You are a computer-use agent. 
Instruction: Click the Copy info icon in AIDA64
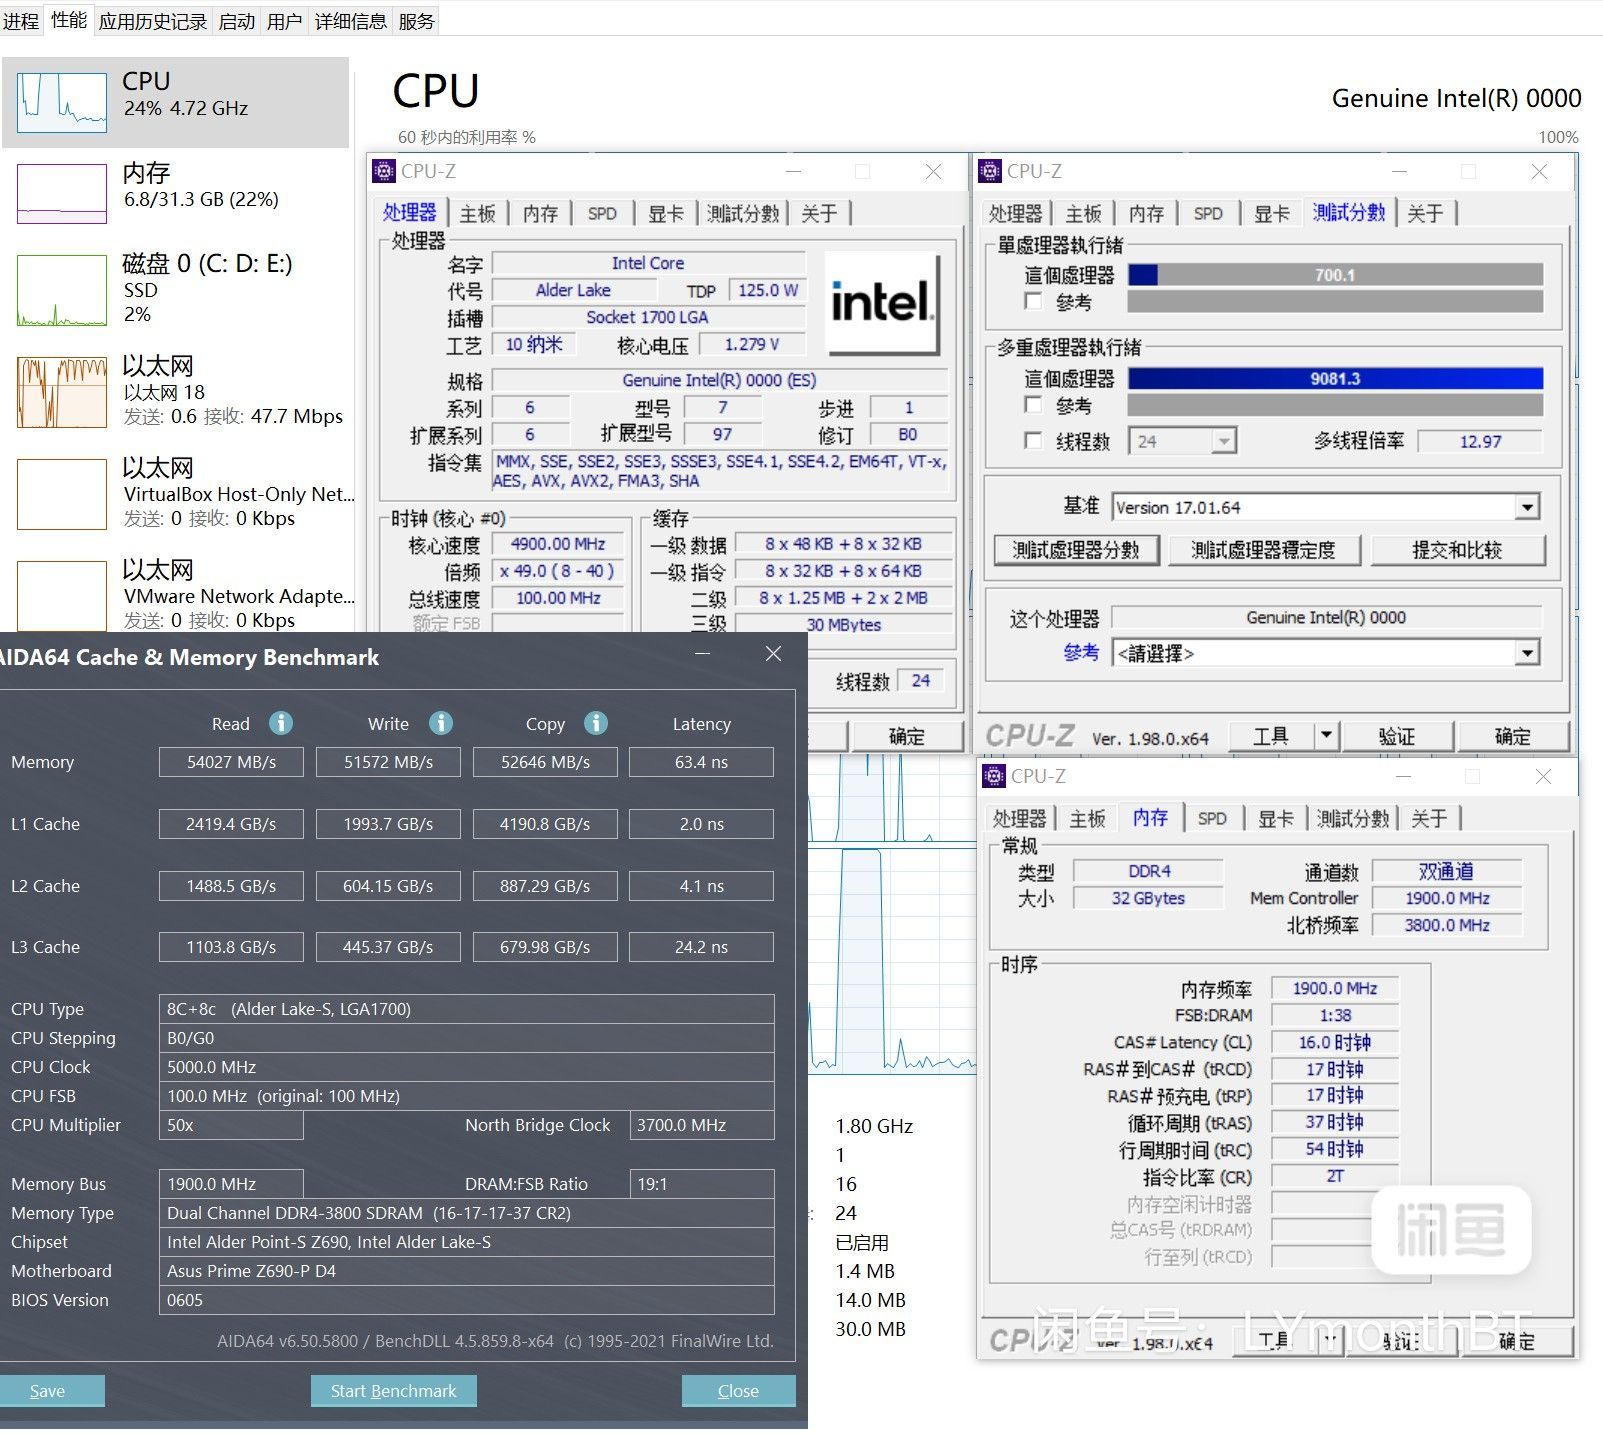coord(596,723)
